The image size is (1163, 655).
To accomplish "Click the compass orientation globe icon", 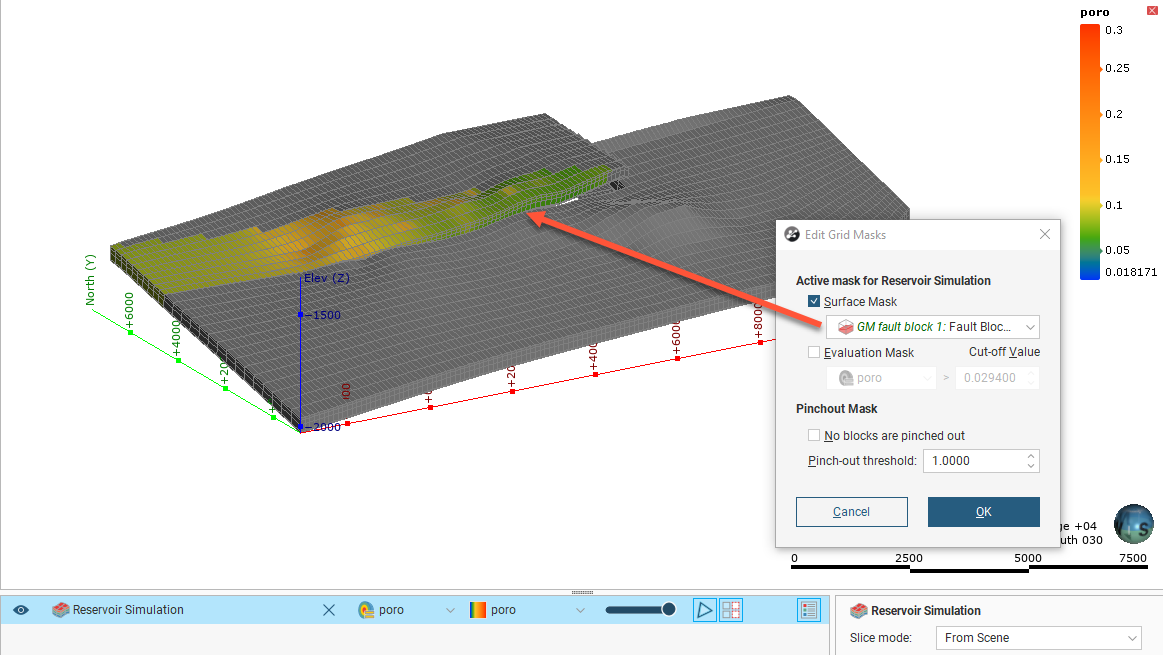I will (1133, 524).
